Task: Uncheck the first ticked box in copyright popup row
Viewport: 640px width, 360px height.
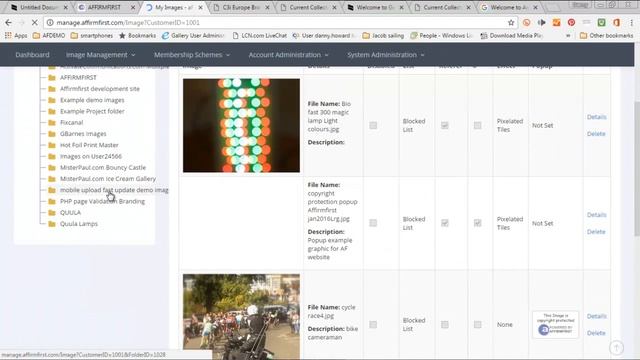Action: (x=445, y=223)
